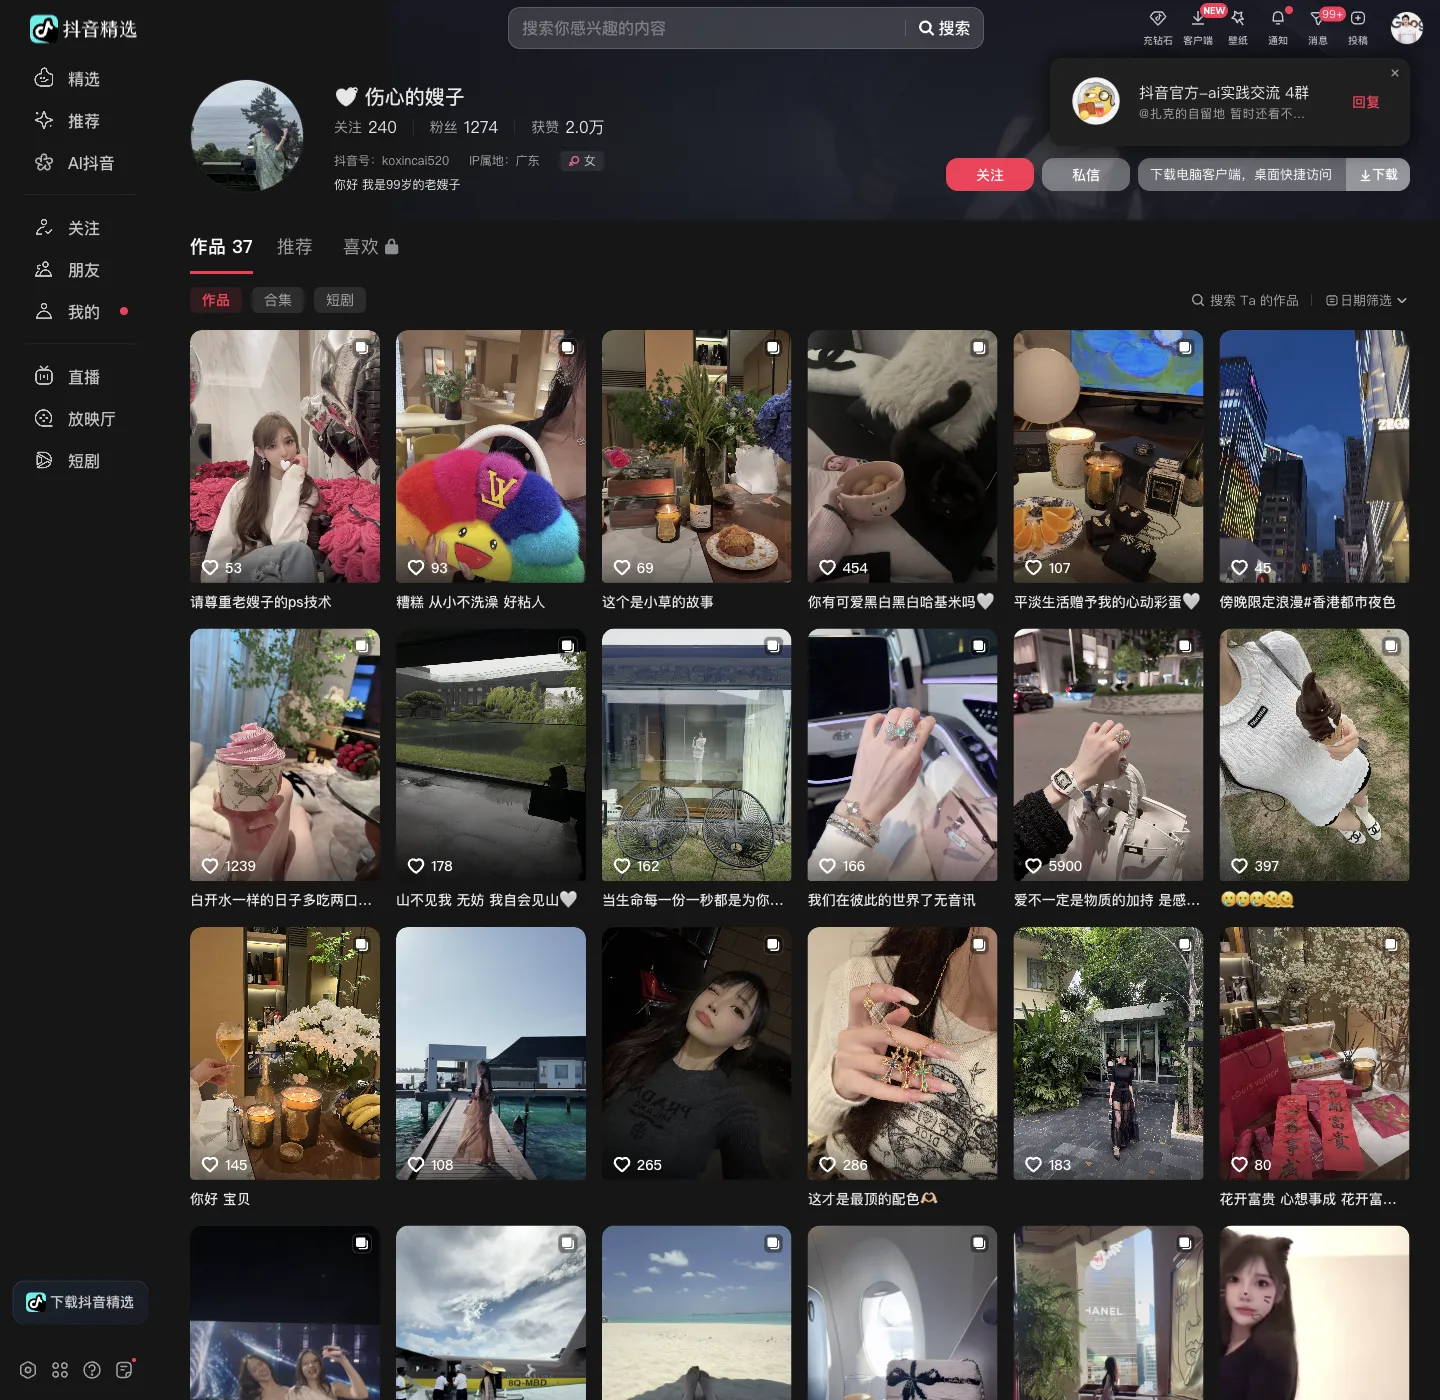Image resolution: width=1440 pixels, height=1400 pixels.
Task: Open the video with 1239 likes
Action: (285, 755)
